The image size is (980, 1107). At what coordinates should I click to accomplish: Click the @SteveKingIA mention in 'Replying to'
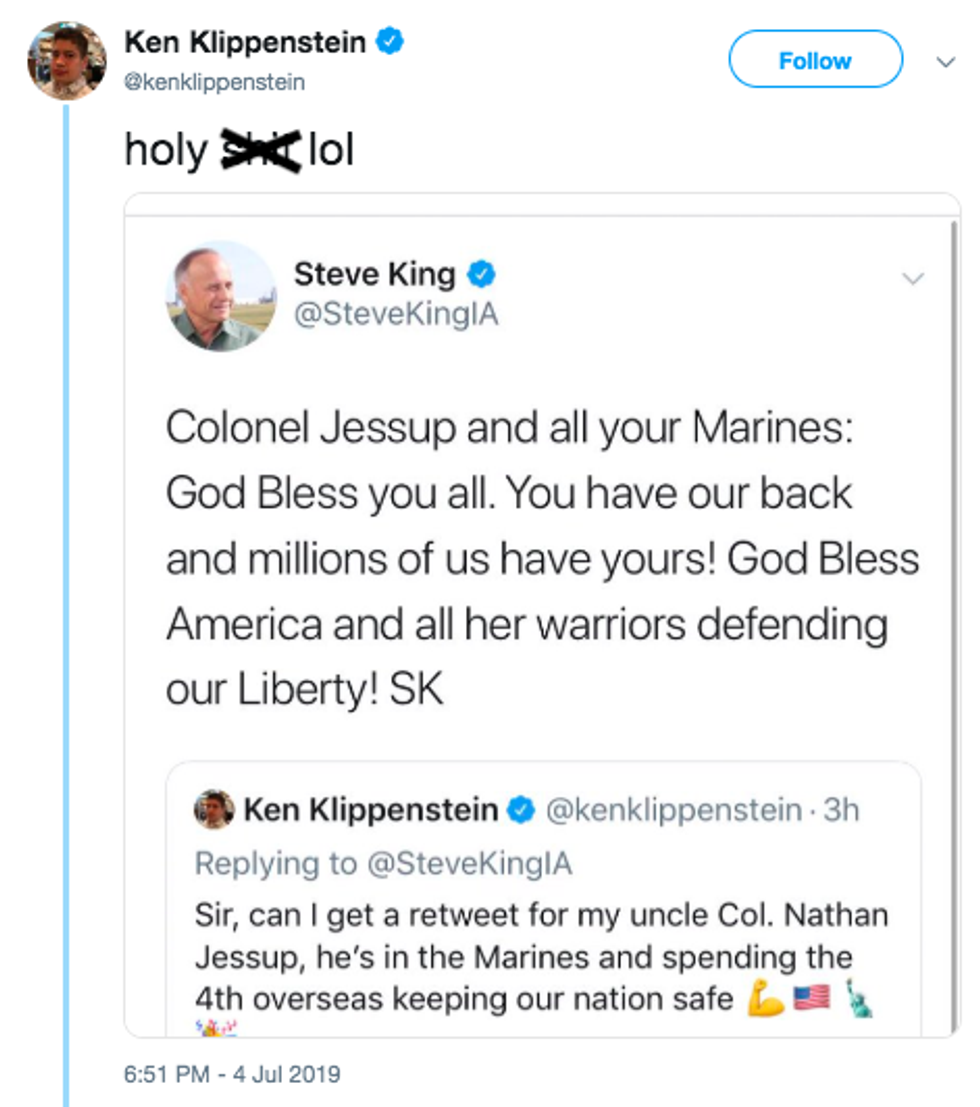tap(470, 862)
